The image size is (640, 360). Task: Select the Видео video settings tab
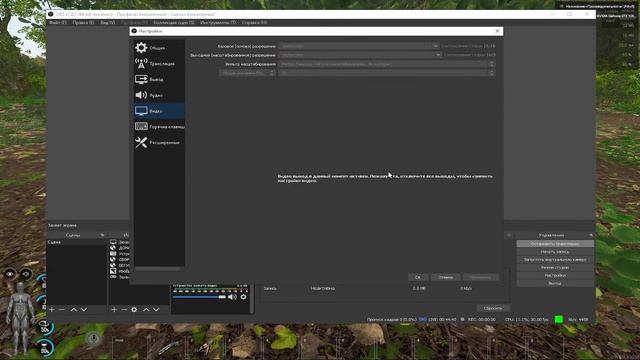coord(159,111)
